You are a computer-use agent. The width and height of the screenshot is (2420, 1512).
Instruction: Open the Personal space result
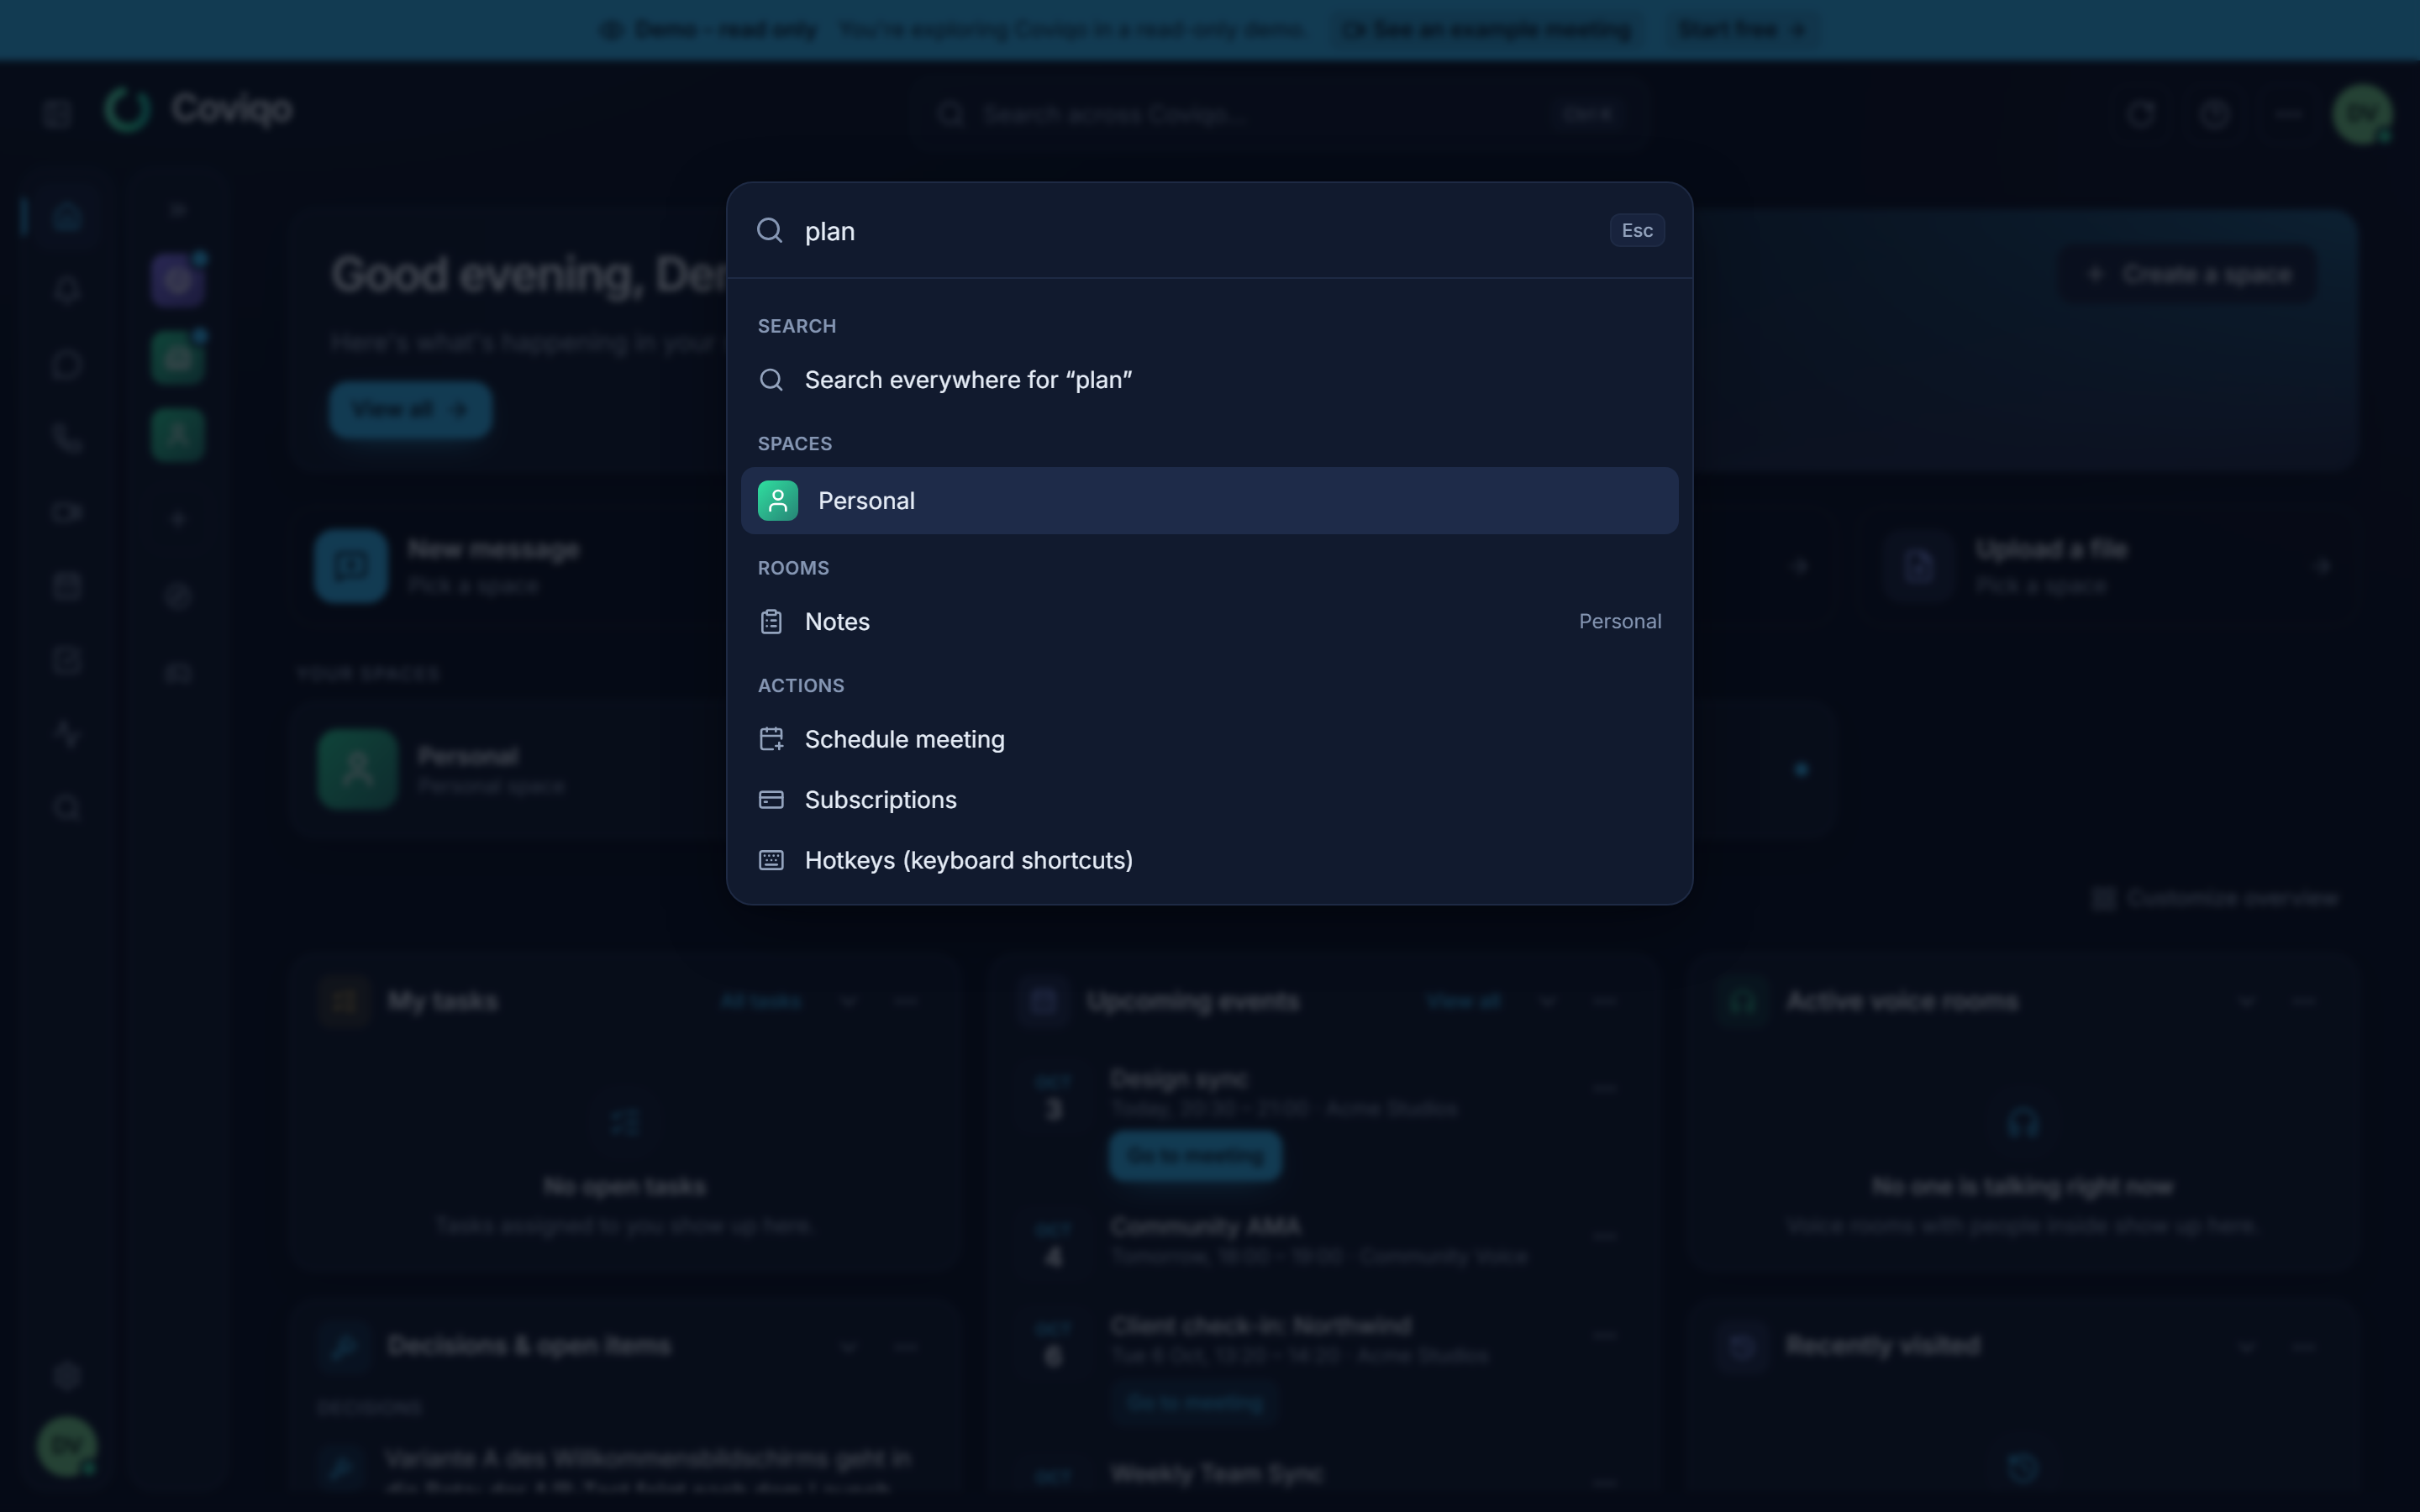1209,501
